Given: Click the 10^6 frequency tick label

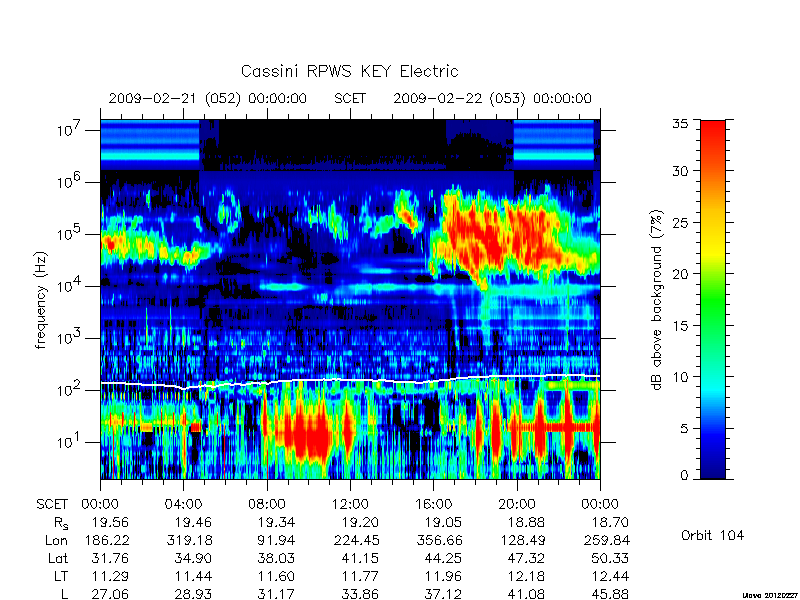Looking at the screenshot, I should tap(70, 181).
